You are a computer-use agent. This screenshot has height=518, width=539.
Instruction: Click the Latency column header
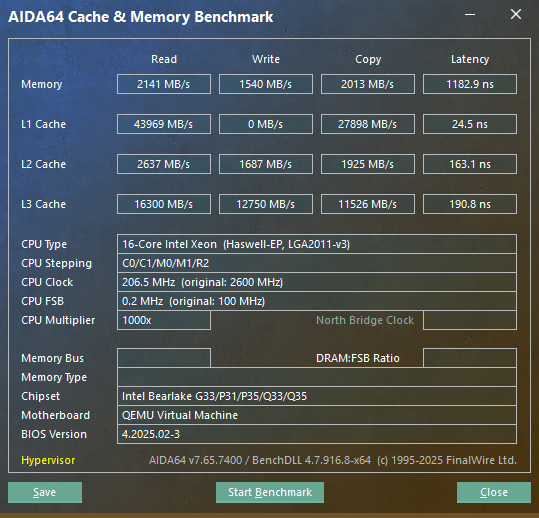click(470, 59)
